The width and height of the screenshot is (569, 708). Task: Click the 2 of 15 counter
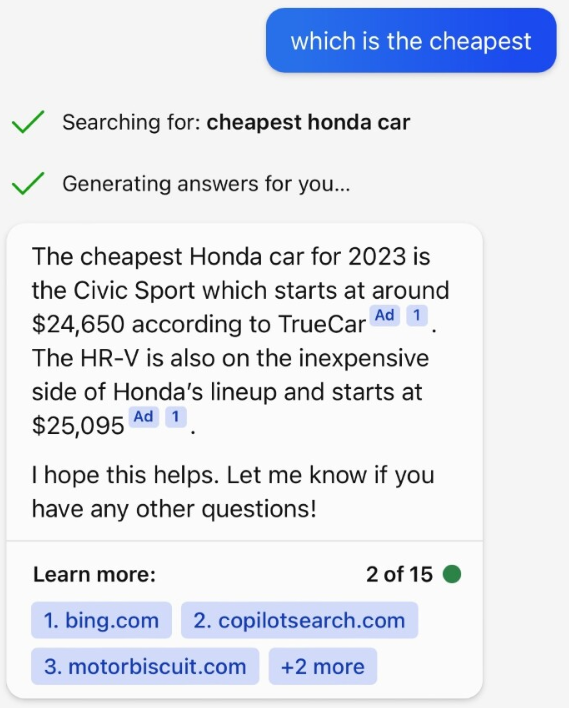pyautogui.click(x=399, y=574)
